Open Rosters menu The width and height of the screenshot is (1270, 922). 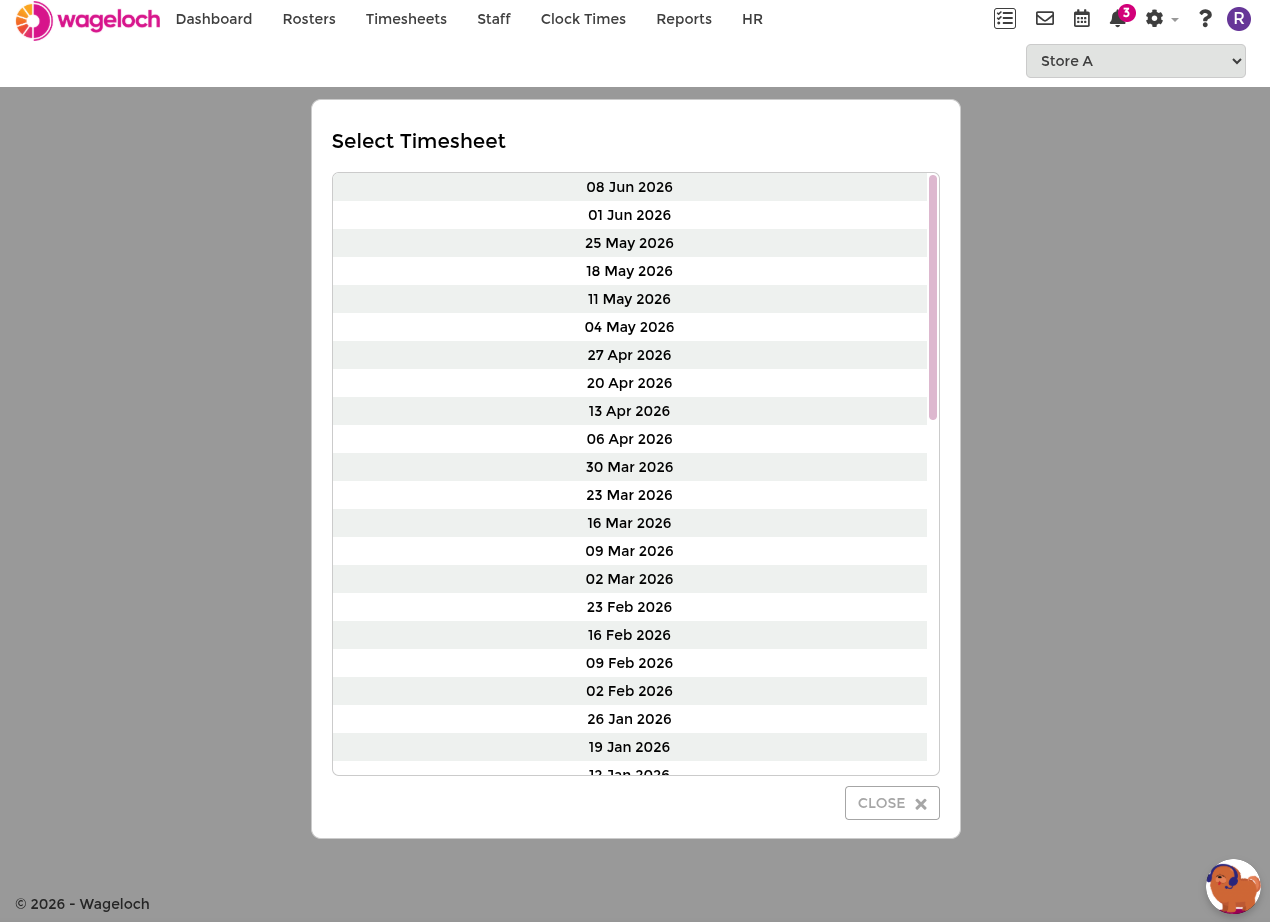pyautogui.click(x=309, y=19)
